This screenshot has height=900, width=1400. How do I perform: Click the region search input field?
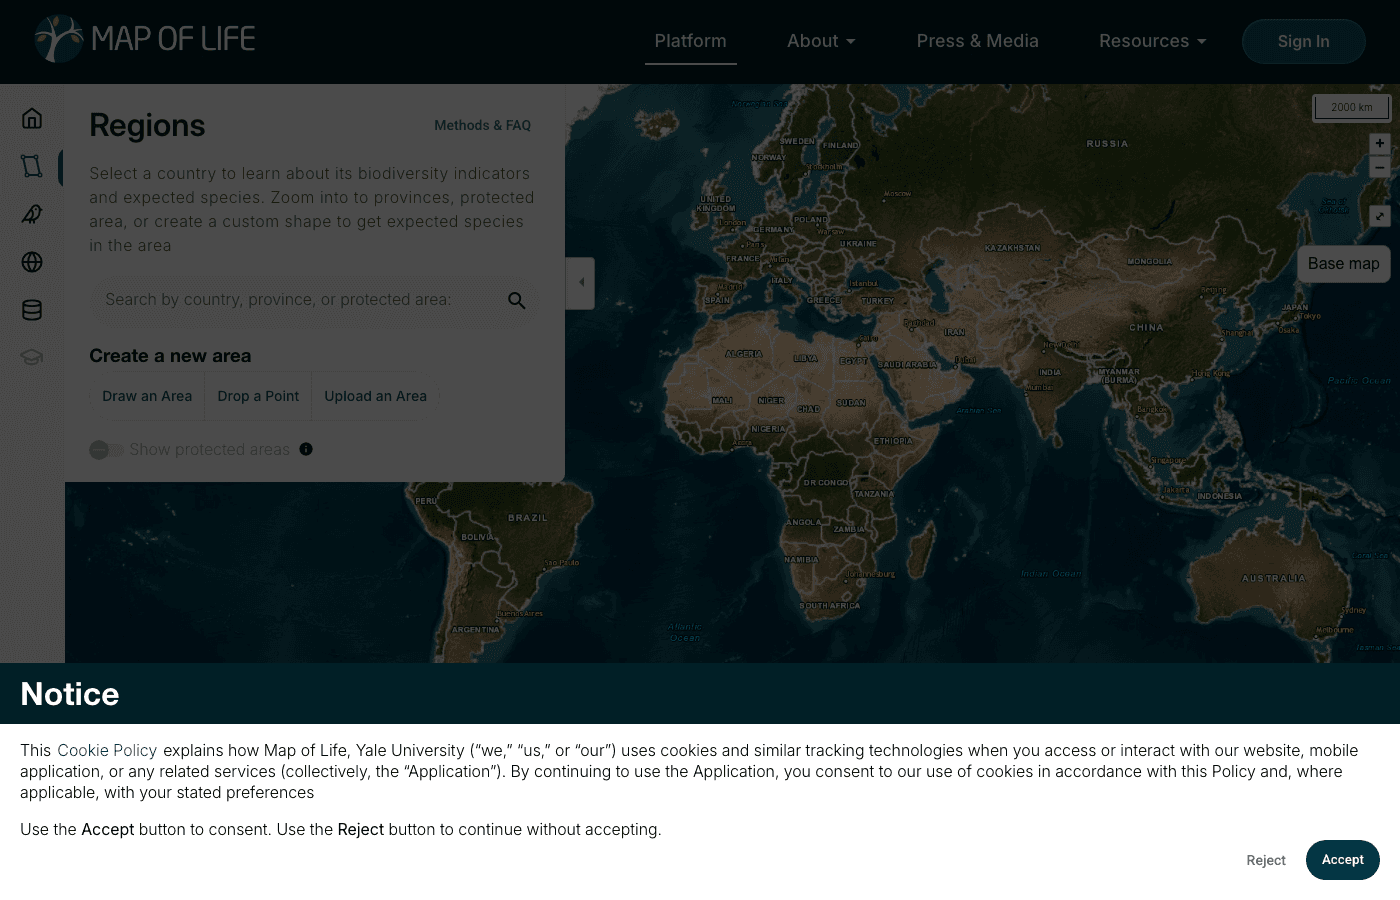[x=295, y=300]
